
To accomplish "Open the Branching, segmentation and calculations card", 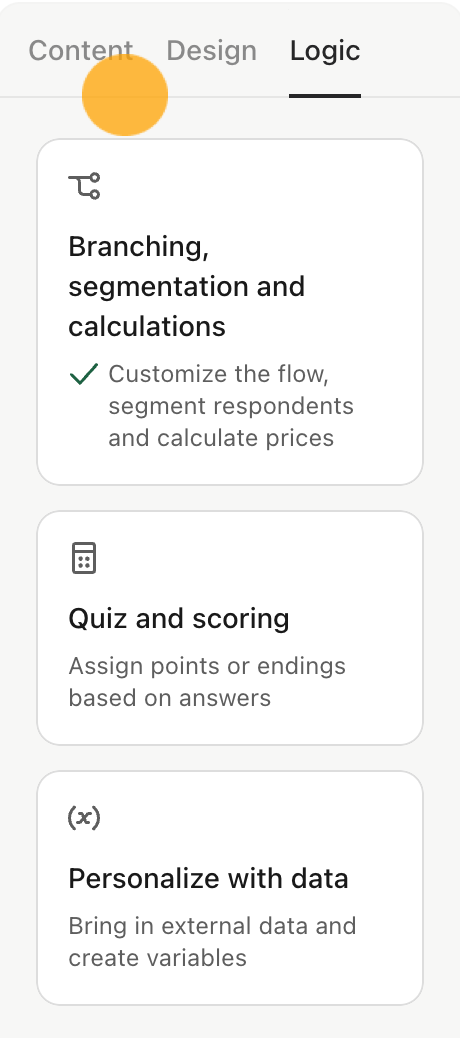I will point(230,312).
